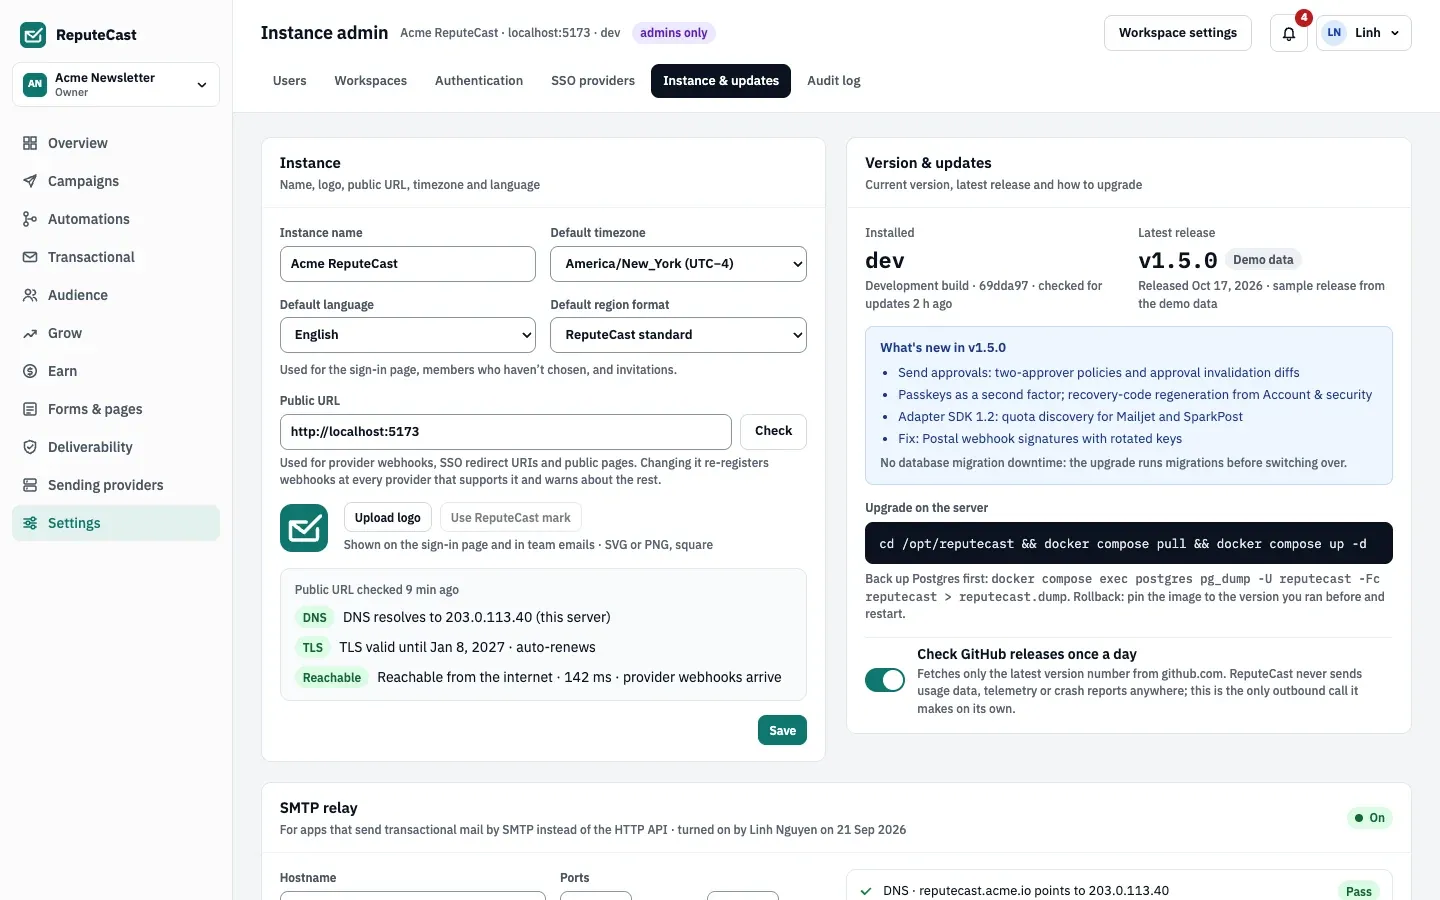Screen dimensions: 1440x900
Task: Open Overview in the sidebar
Action: point(116,143)
